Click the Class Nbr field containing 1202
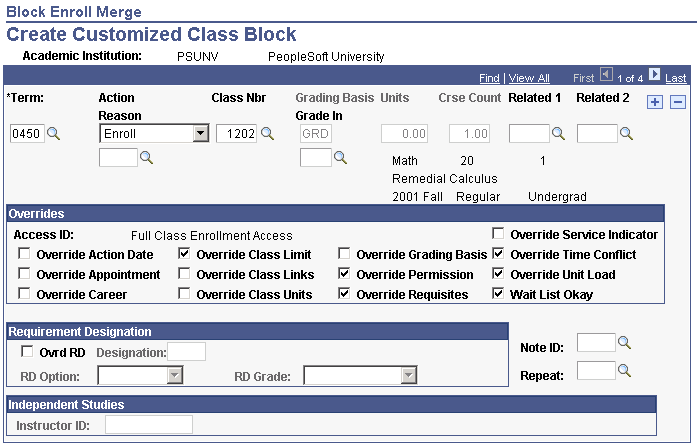Viewport: 697px width, 447px height. [236, 133]
